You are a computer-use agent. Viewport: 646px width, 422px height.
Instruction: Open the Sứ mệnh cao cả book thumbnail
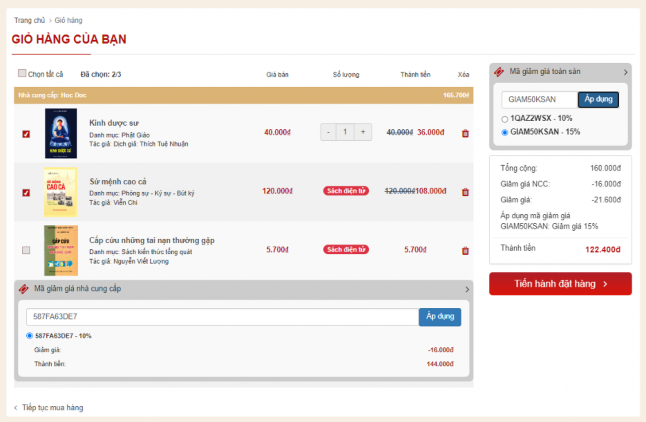tap(60, 192)
